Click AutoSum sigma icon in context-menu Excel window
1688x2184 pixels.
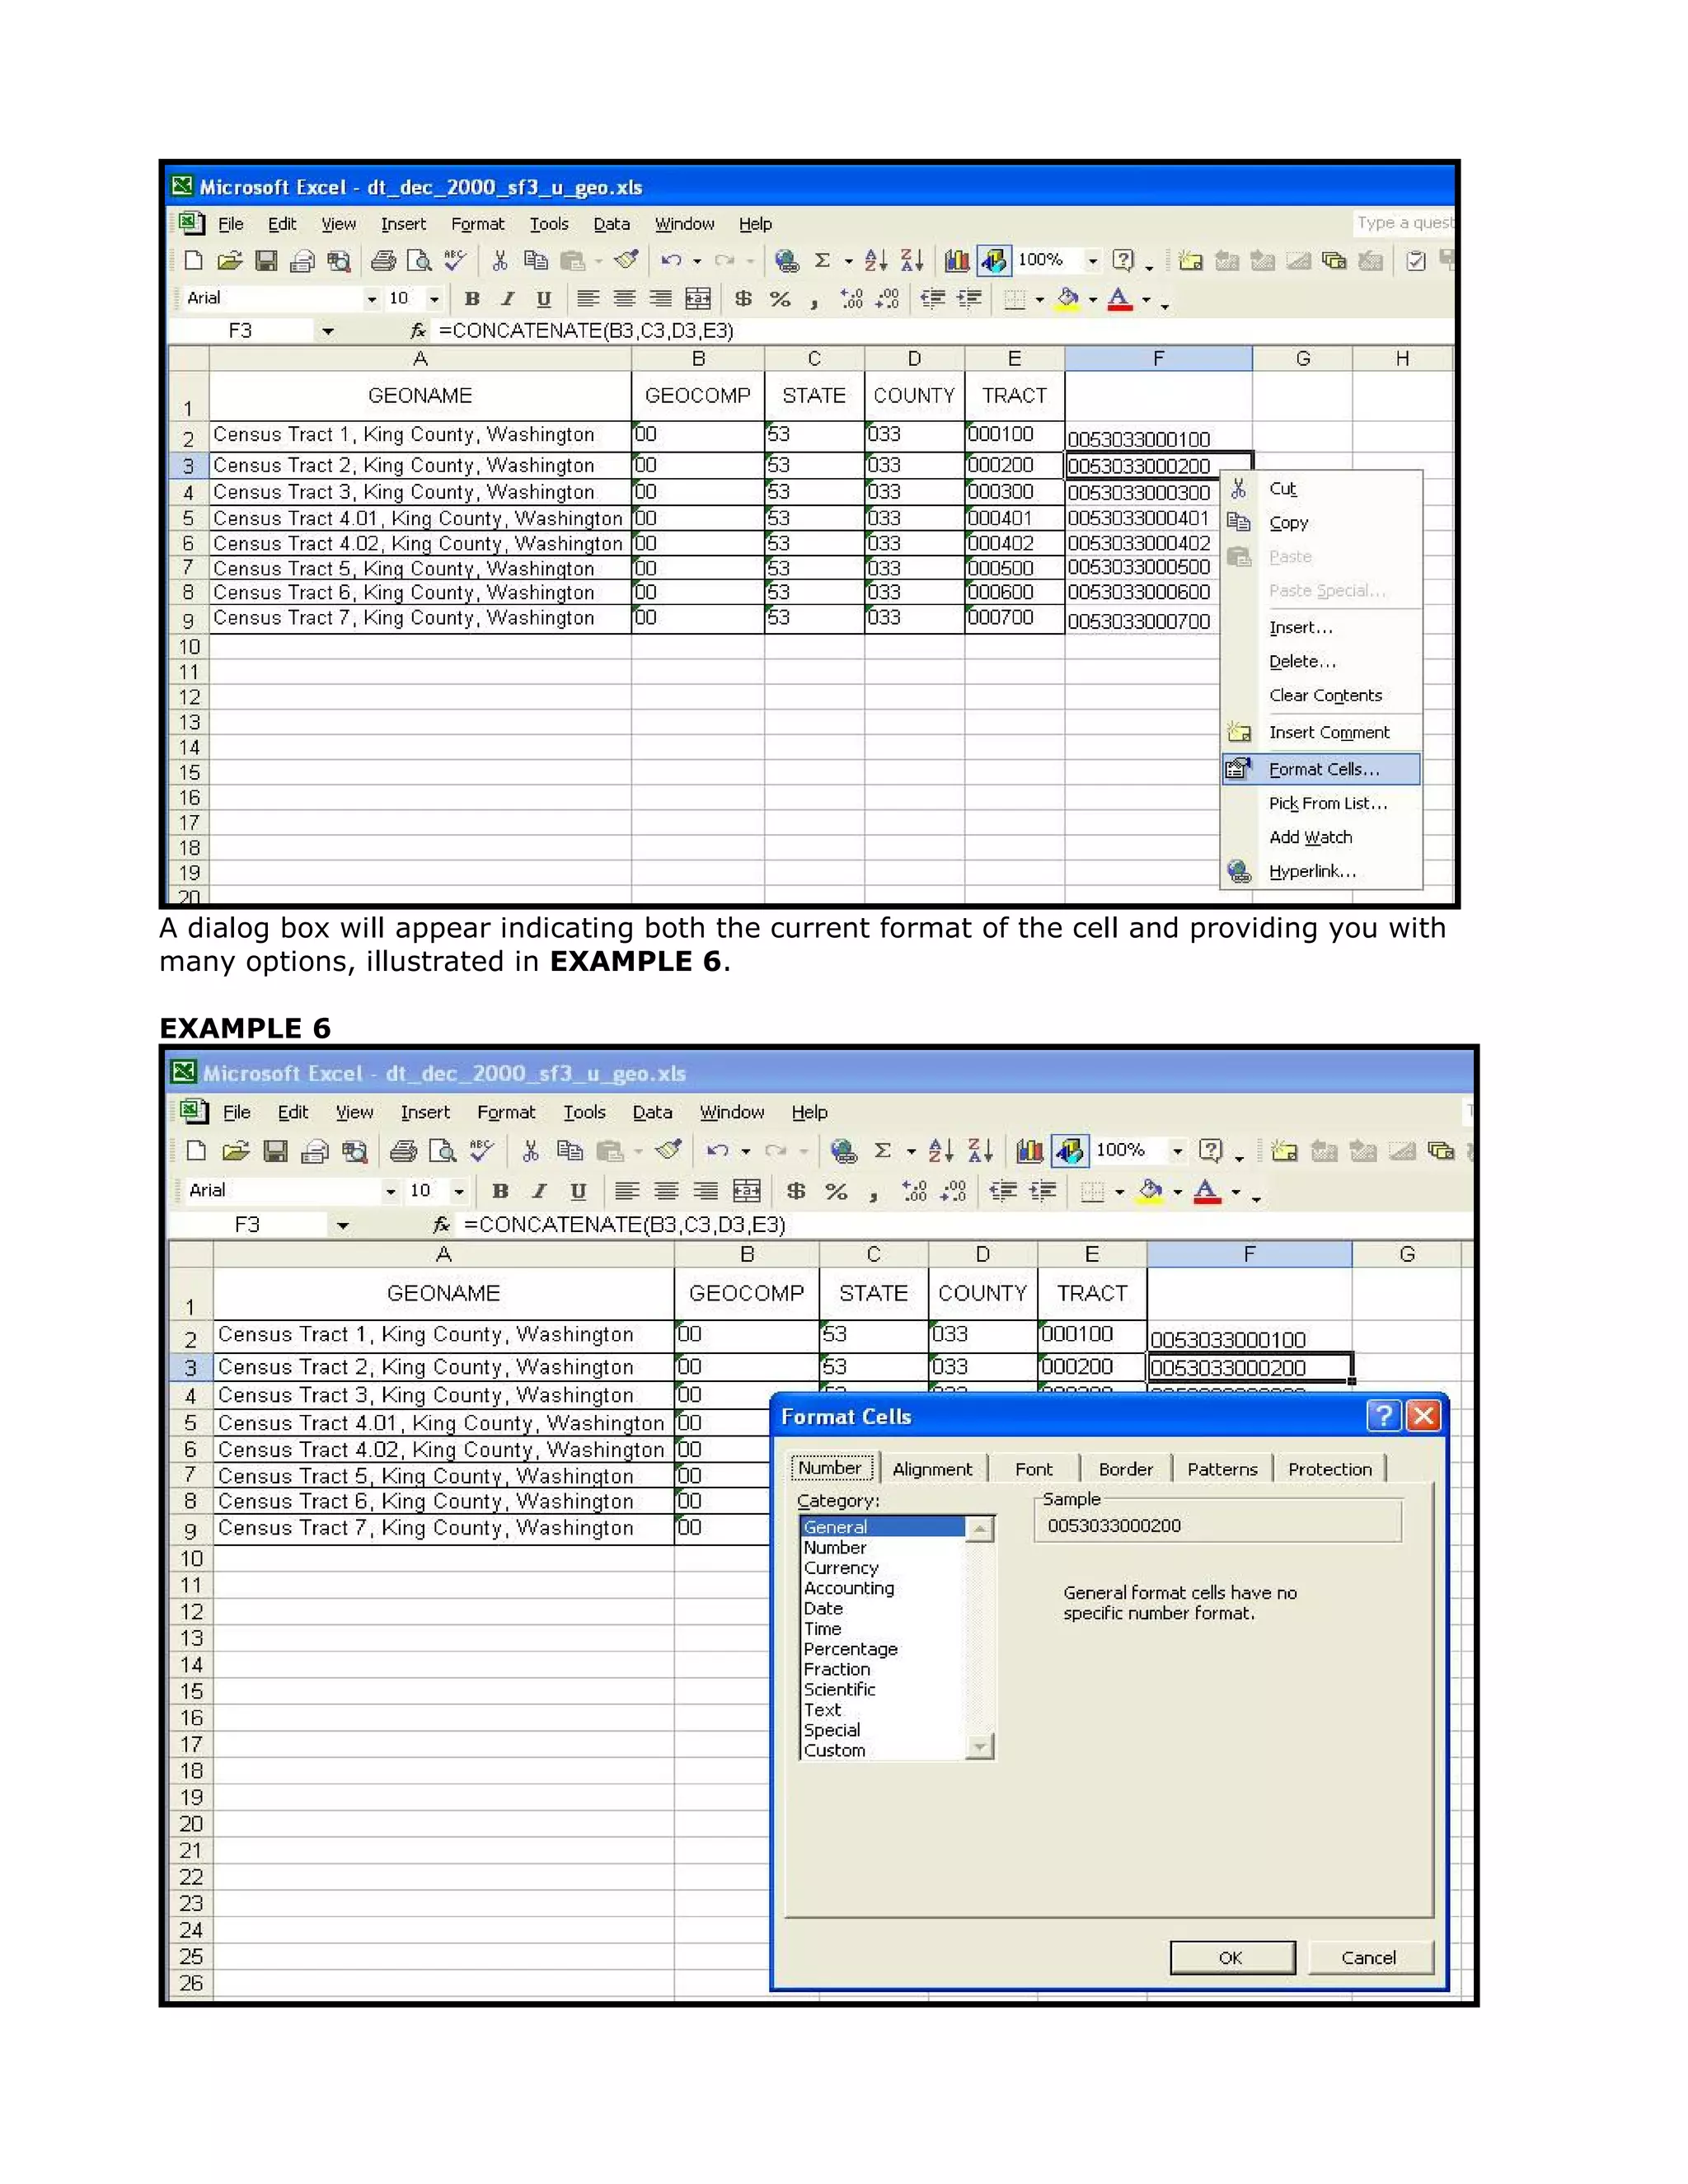(x=822, y=261)
